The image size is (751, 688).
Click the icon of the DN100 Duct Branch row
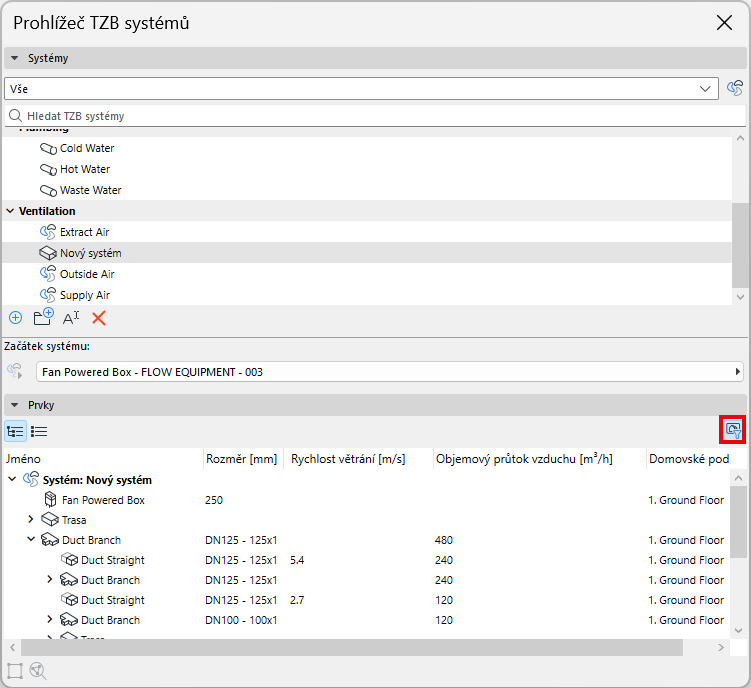[69, 619]
